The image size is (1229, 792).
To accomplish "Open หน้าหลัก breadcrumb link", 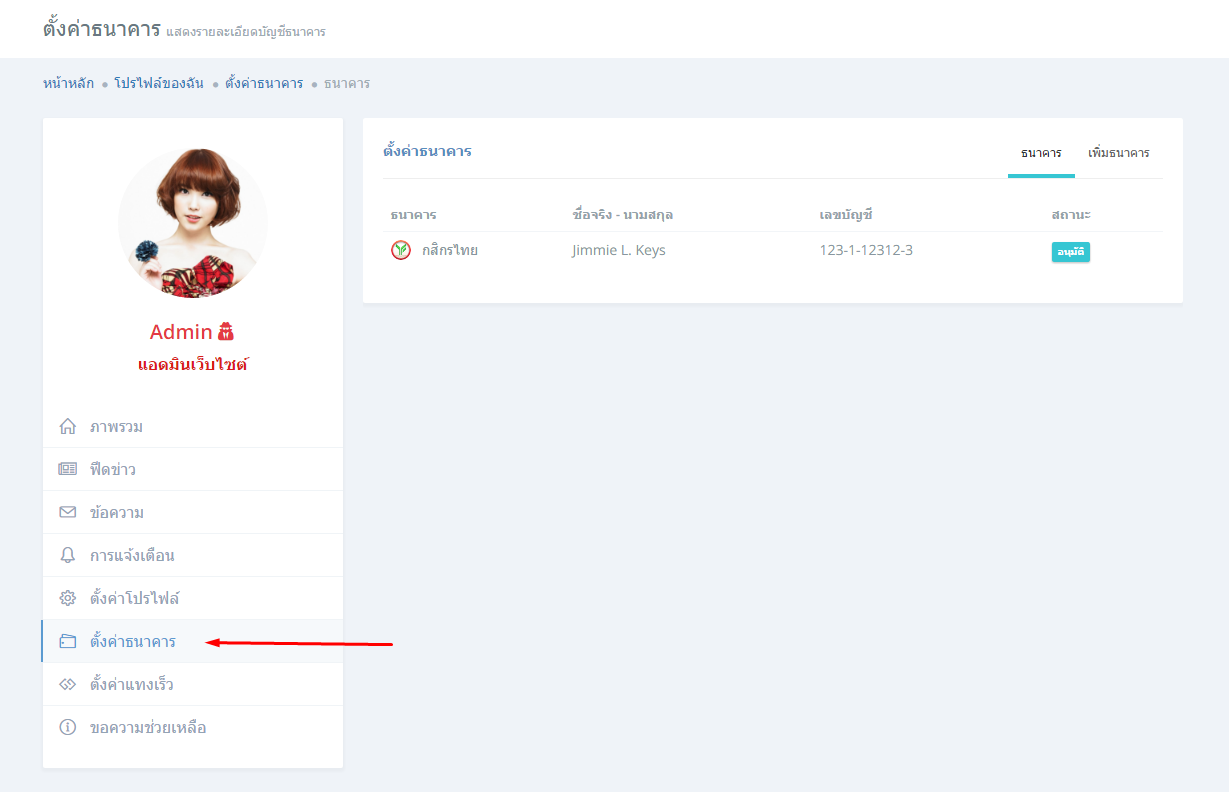I will click(x=68, y=83).
